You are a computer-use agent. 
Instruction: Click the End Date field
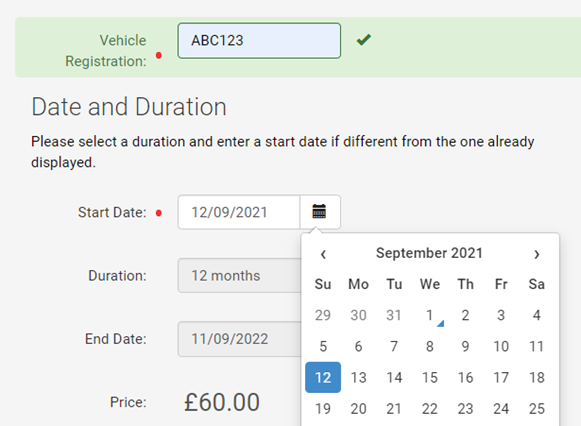(240, 339)
